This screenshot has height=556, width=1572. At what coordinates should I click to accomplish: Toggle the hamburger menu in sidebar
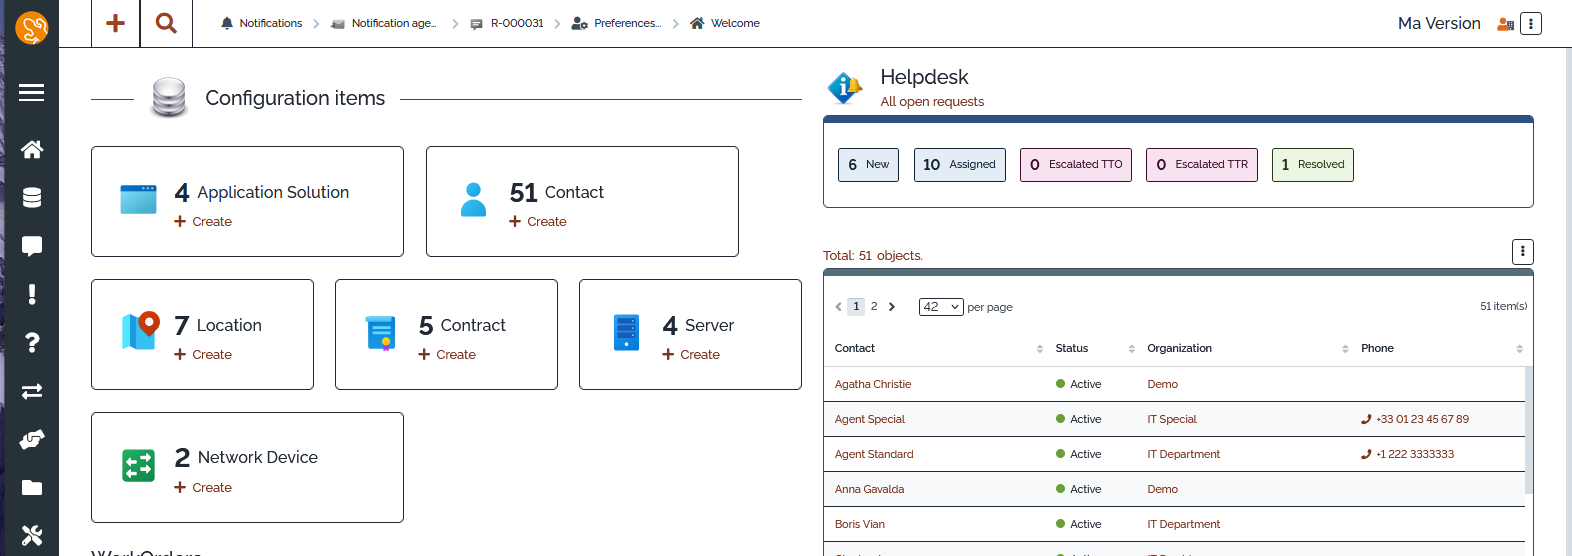(31, 92)
